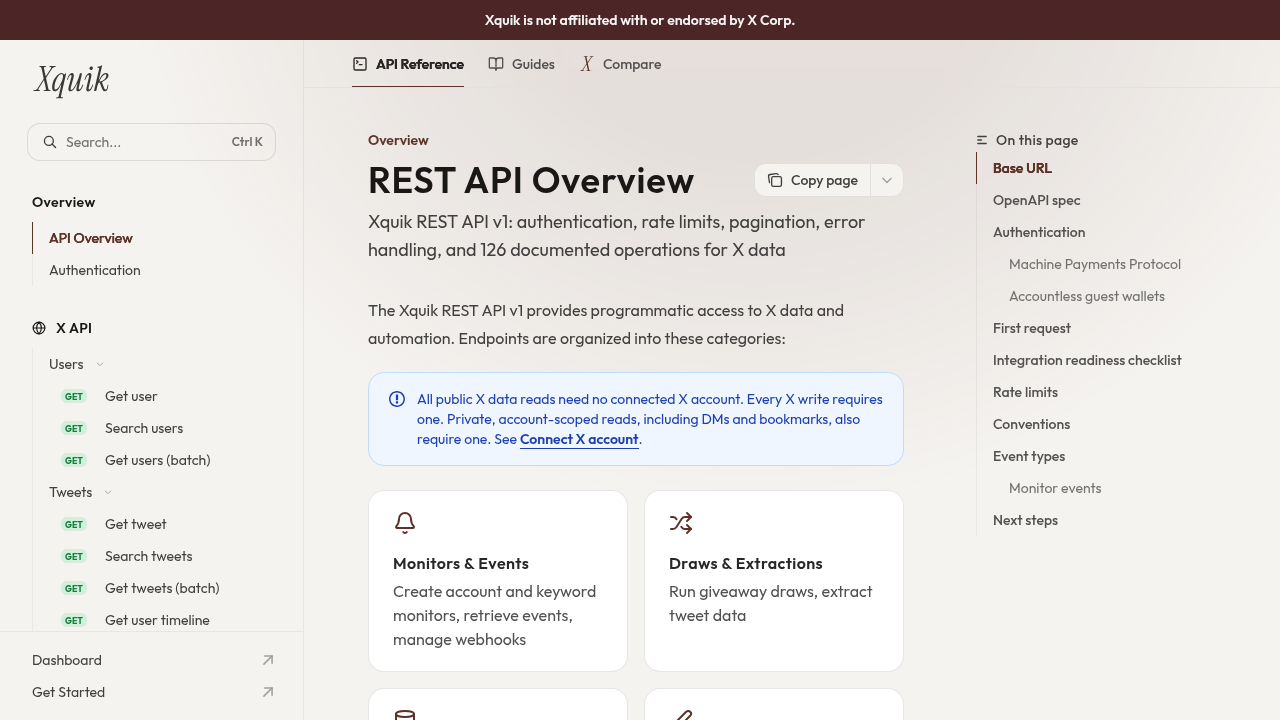
Task: Jump to Authentication in On this page
Action: point(1039,232)
